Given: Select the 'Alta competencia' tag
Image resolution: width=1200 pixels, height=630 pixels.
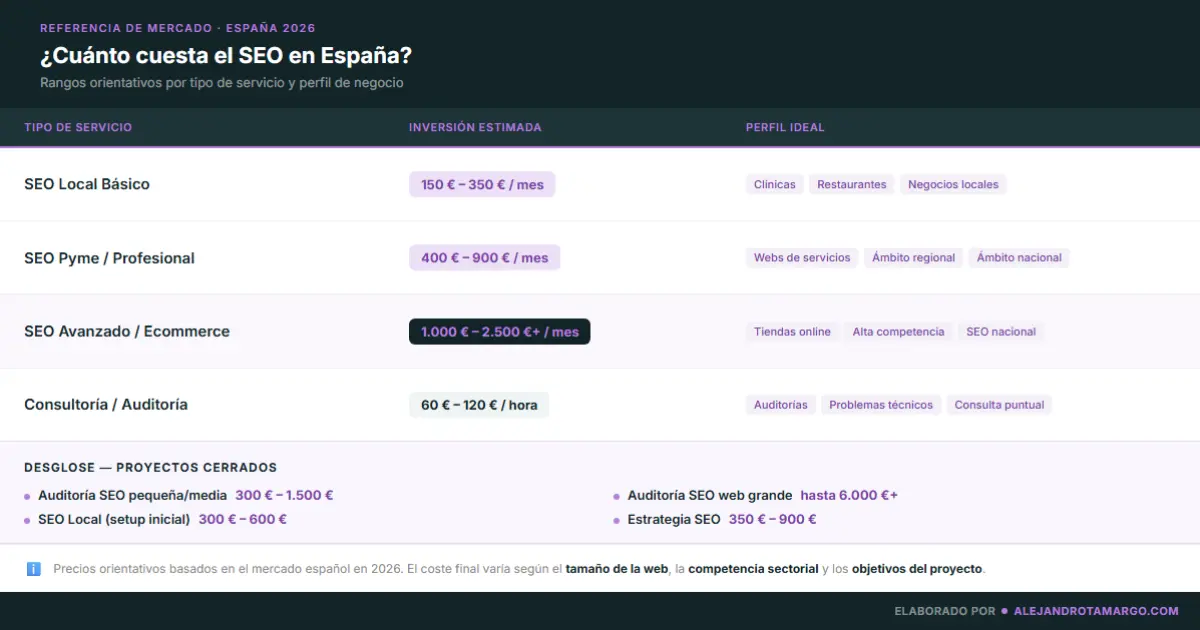Looking at the screenshot, I should point(898,332).
